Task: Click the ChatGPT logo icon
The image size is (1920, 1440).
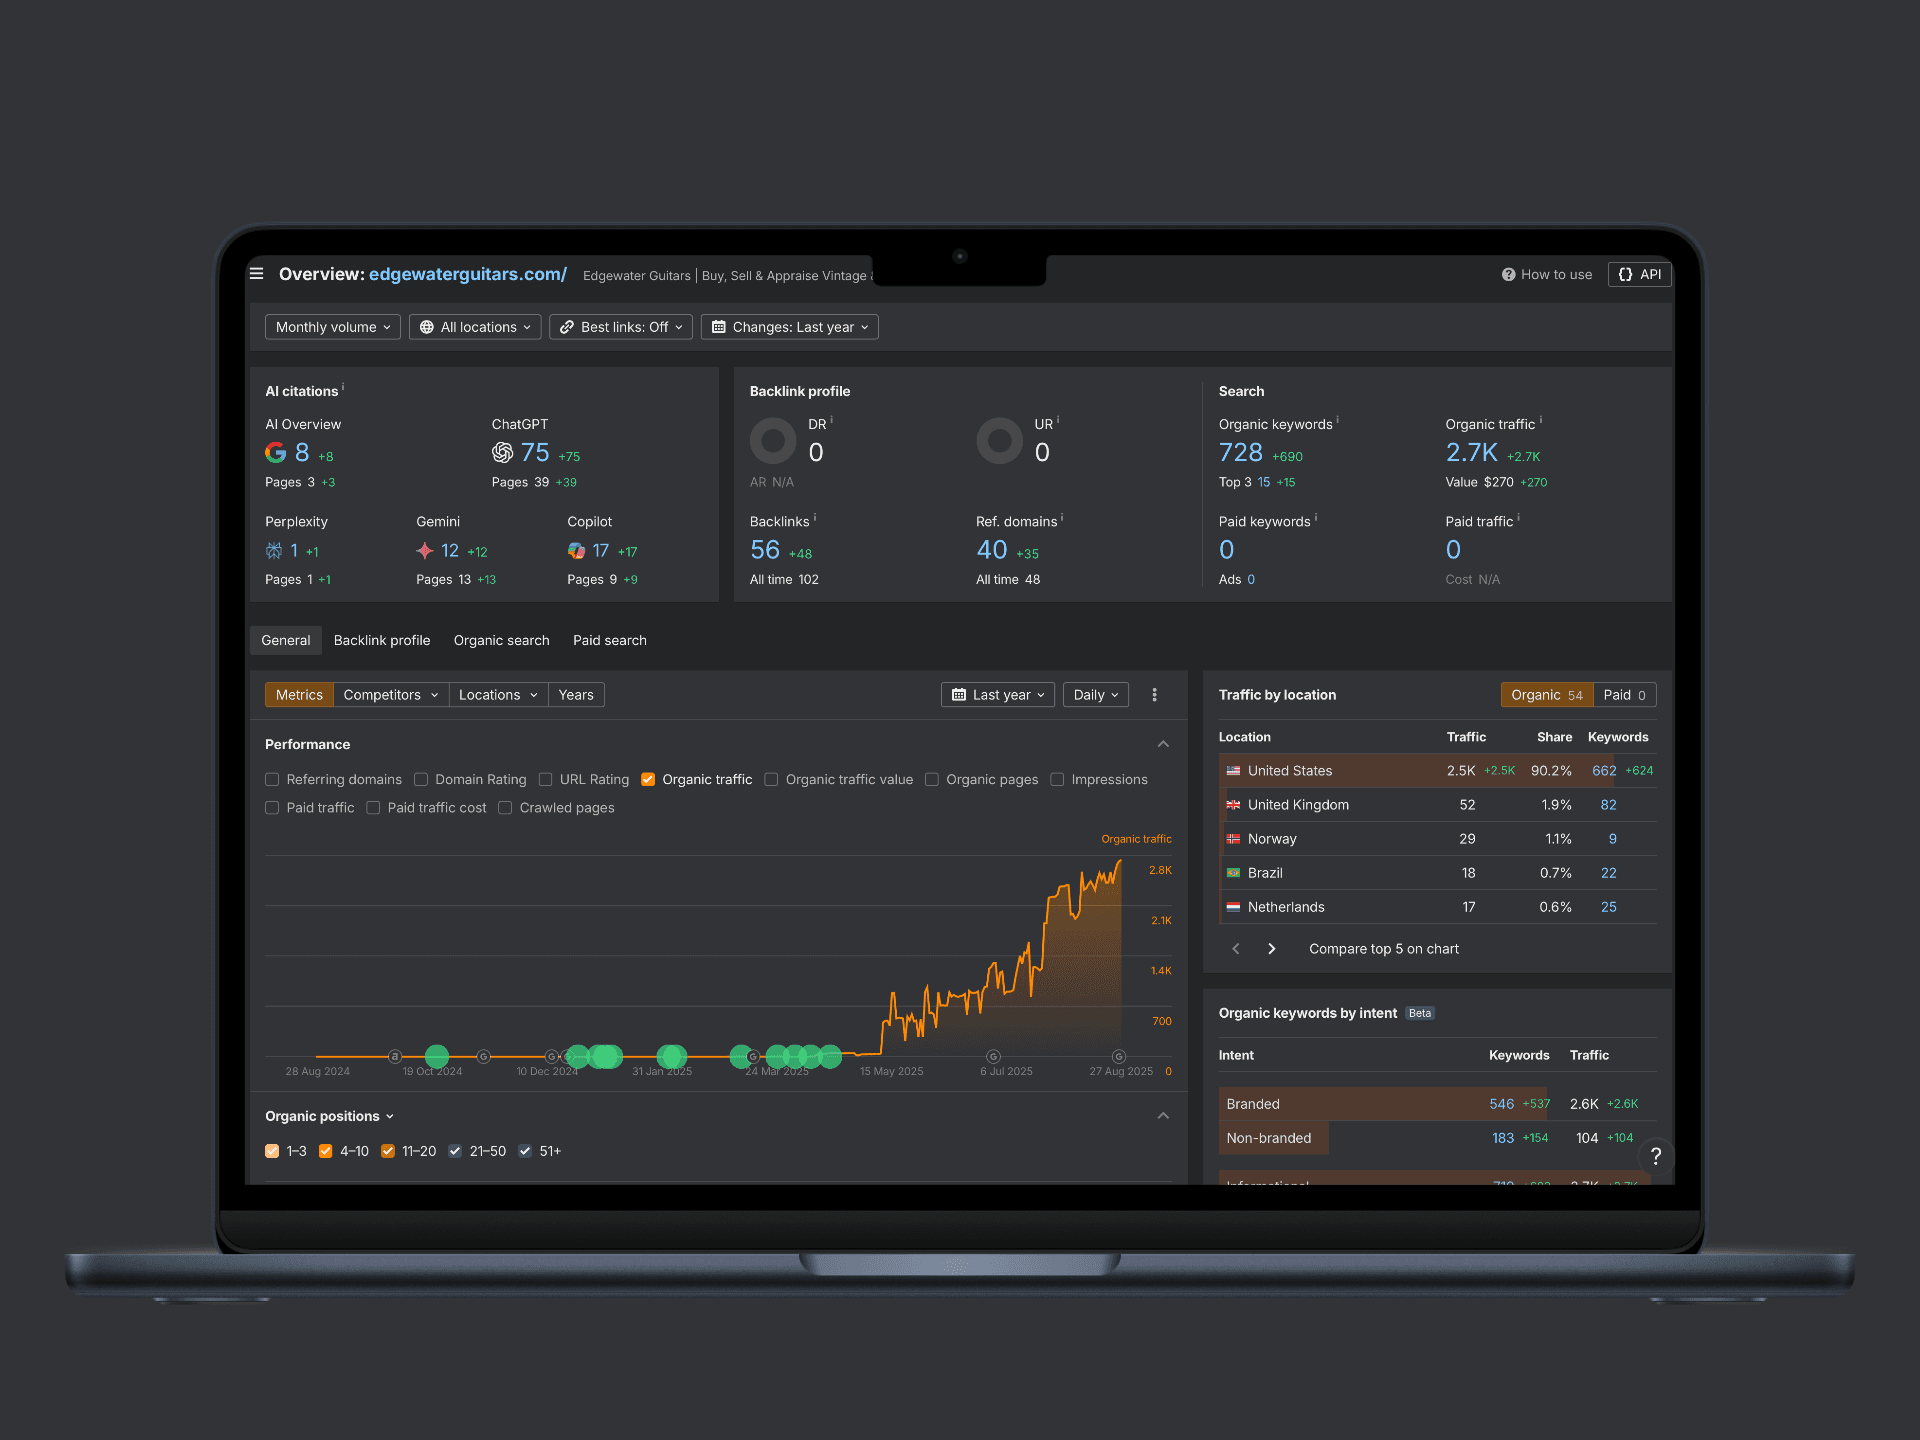Action: pos(502,453)
